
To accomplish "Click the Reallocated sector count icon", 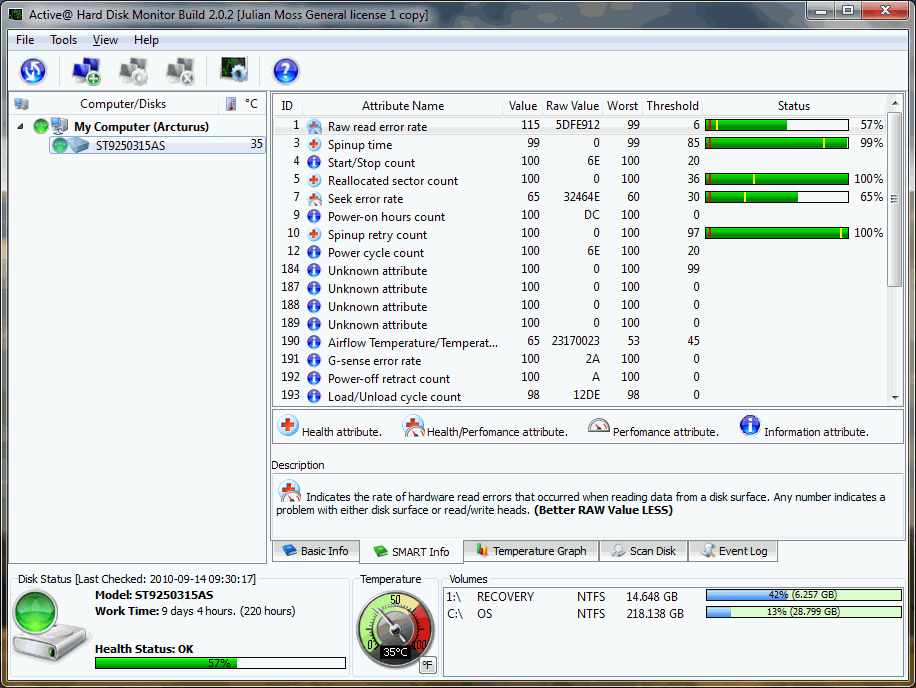I will pos(314,180).
